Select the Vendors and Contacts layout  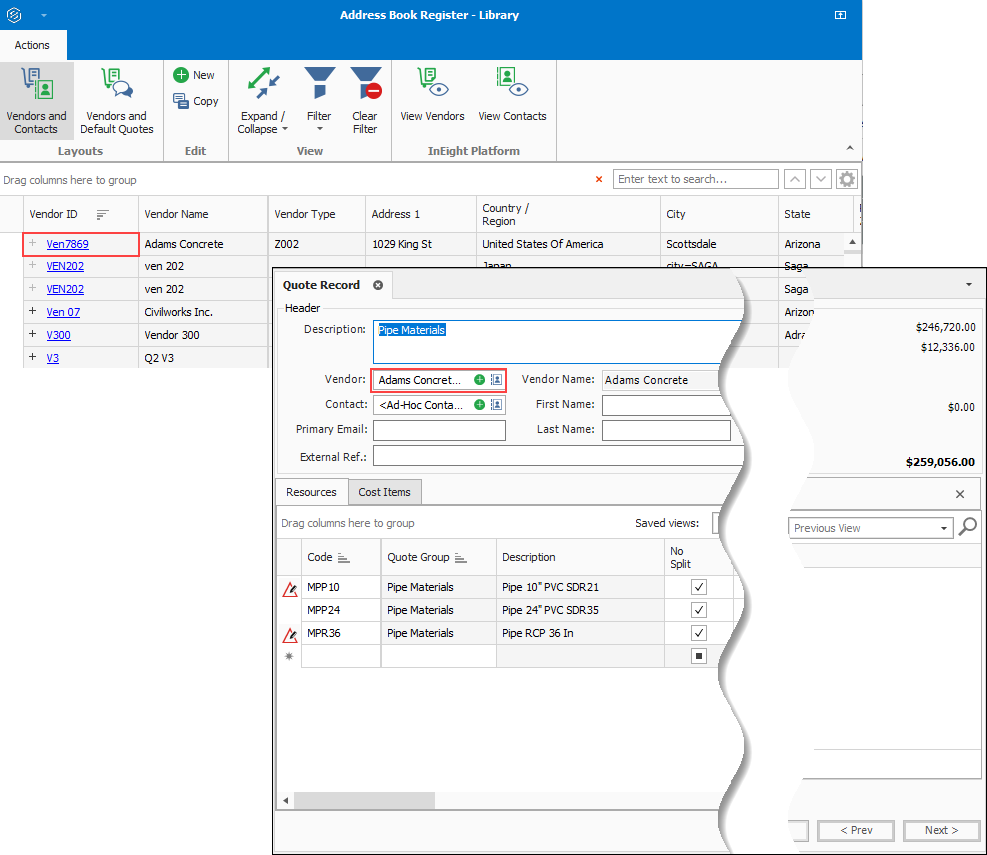click(37, 100)
